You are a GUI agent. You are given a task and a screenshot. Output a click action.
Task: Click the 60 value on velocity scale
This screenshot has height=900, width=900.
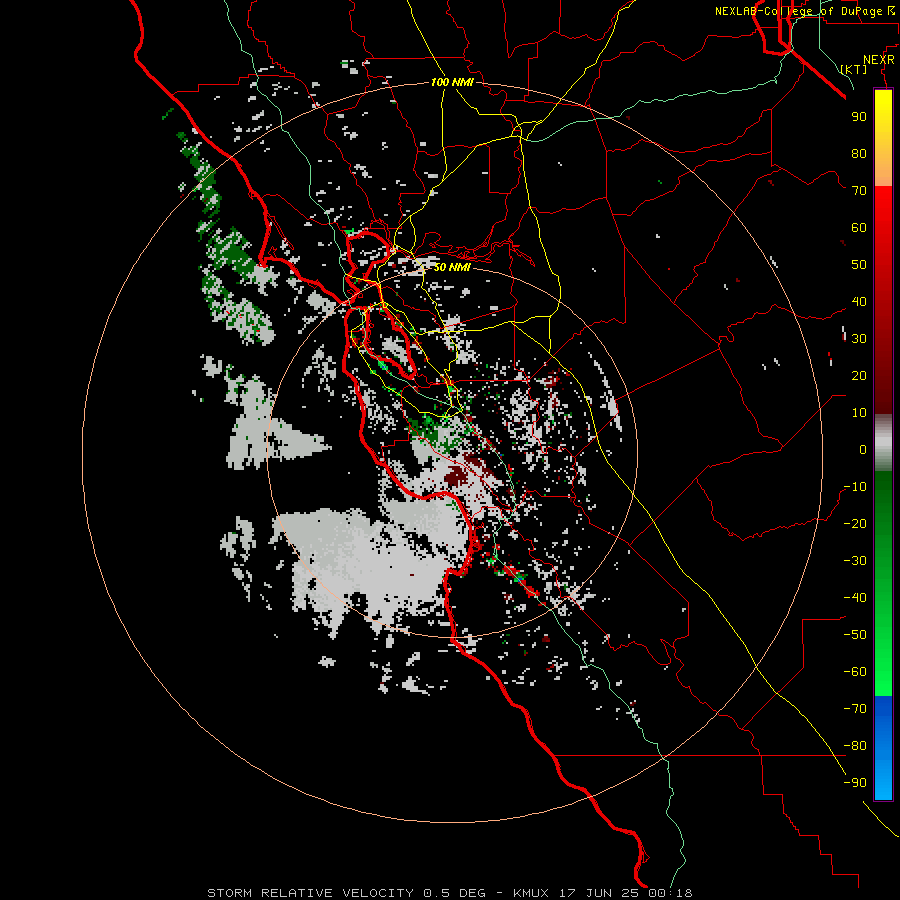pyautogui.click(x=859, y=228)
